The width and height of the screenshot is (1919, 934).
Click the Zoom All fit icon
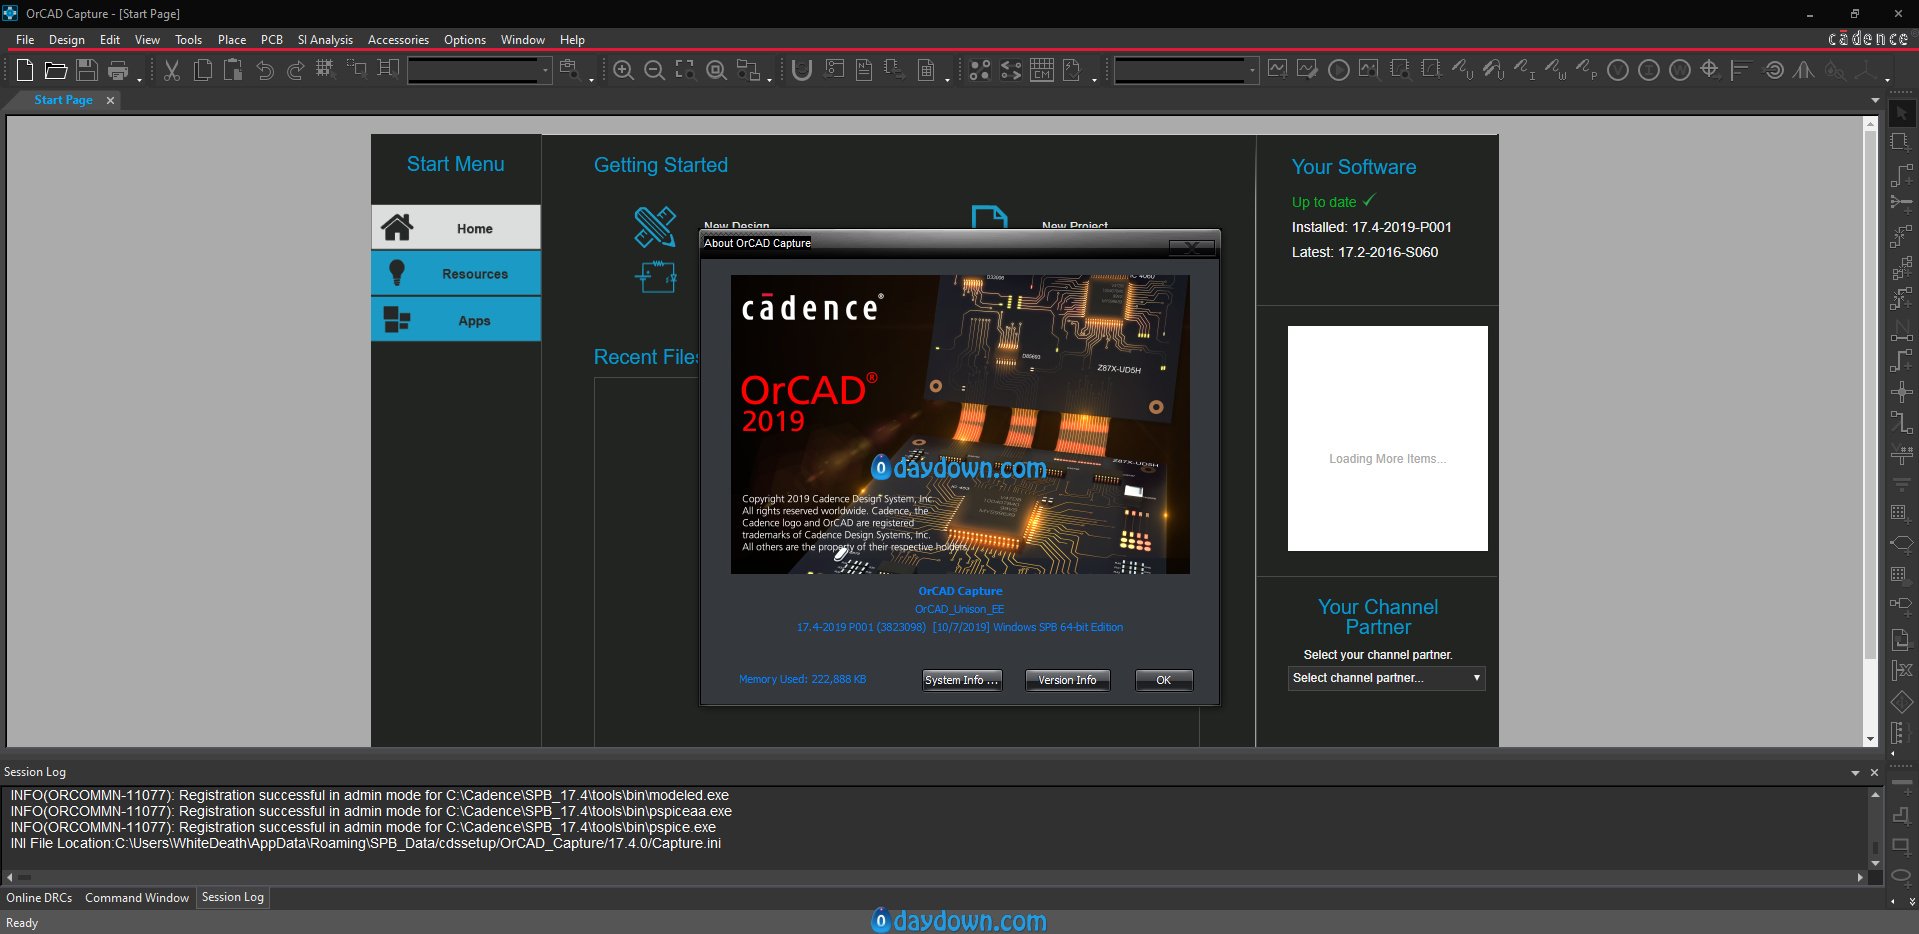click(x=716, y=70)
